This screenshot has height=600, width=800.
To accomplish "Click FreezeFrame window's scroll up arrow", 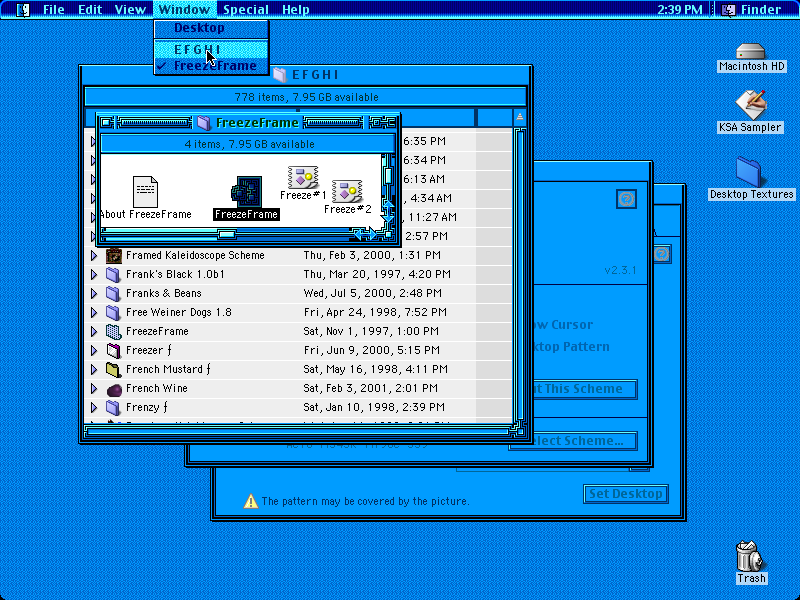I will [388, 206].
